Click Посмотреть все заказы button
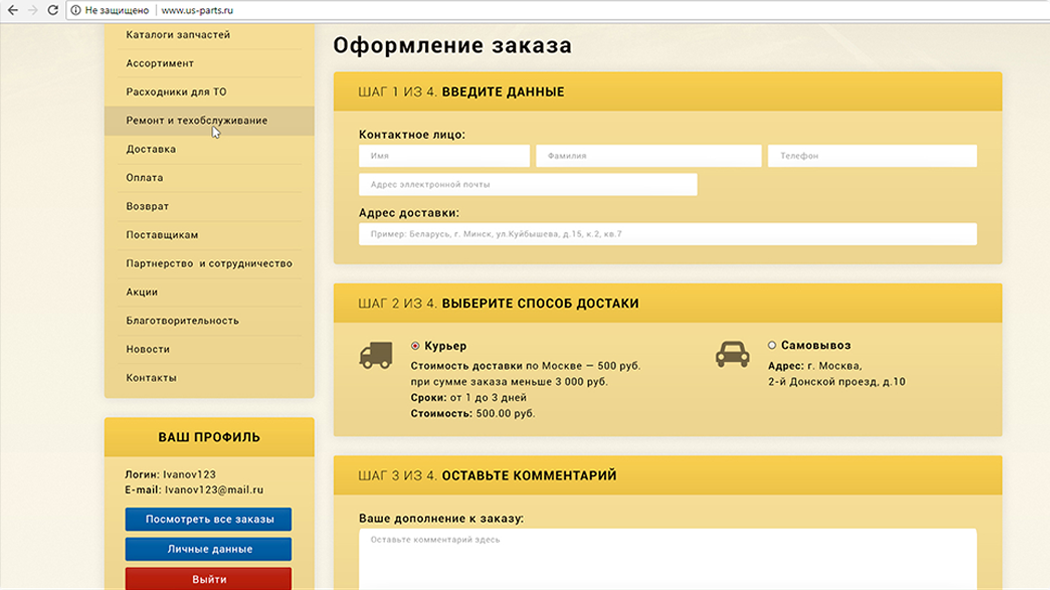This screenshot has width=1050, height=590. coord(208,519)
